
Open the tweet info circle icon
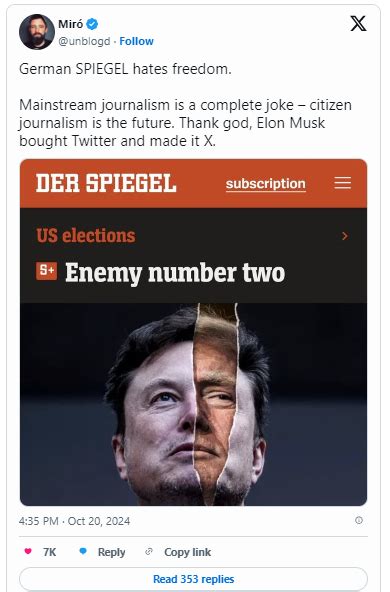click(x=359, y=521)
